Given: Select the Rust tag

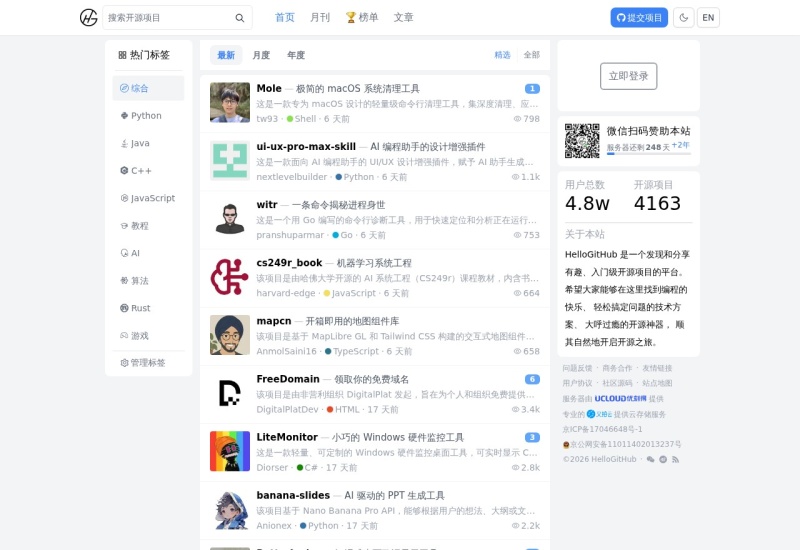Looking at the screenshot, I should 148,308.
